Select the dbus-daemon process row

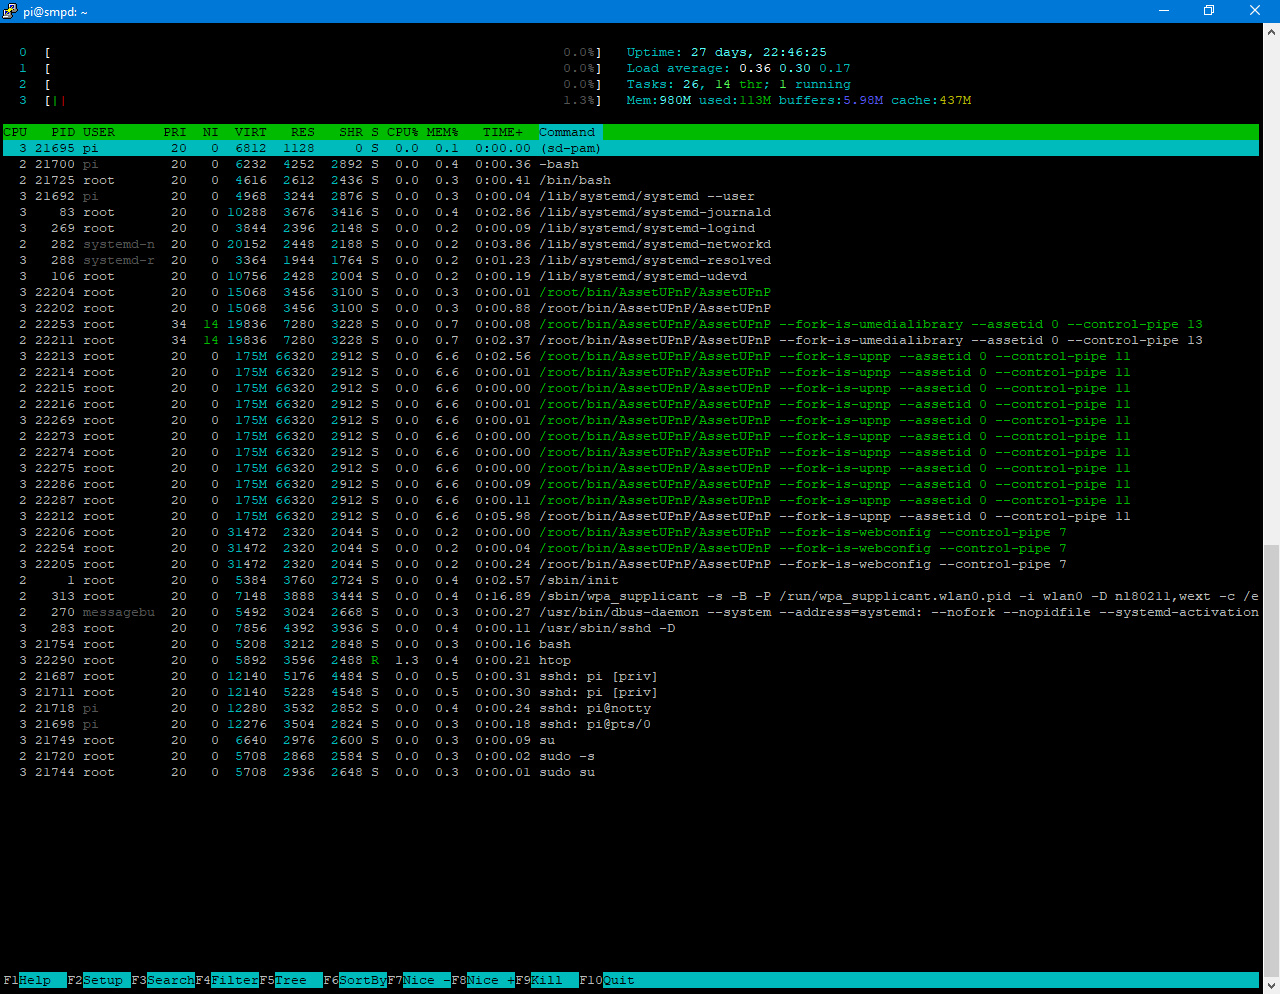point(631,612)
